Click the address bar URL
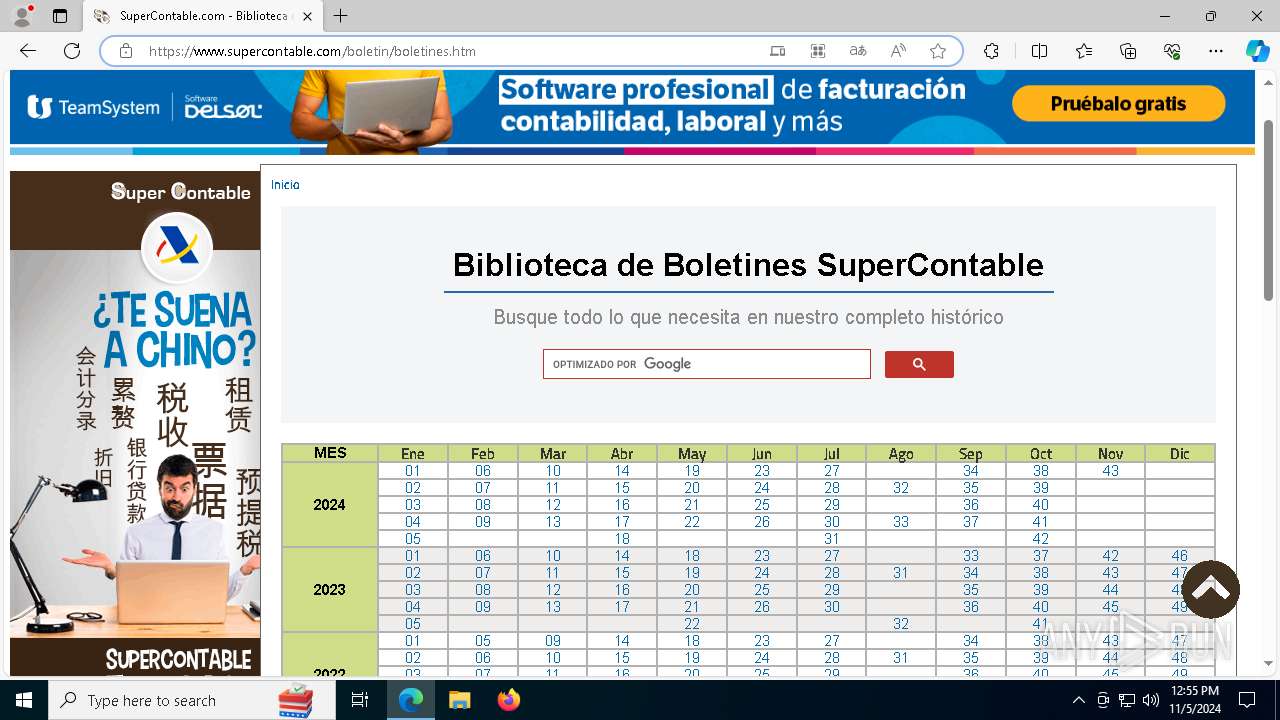Screen dimensions: 1280x720 pos(312,51)
